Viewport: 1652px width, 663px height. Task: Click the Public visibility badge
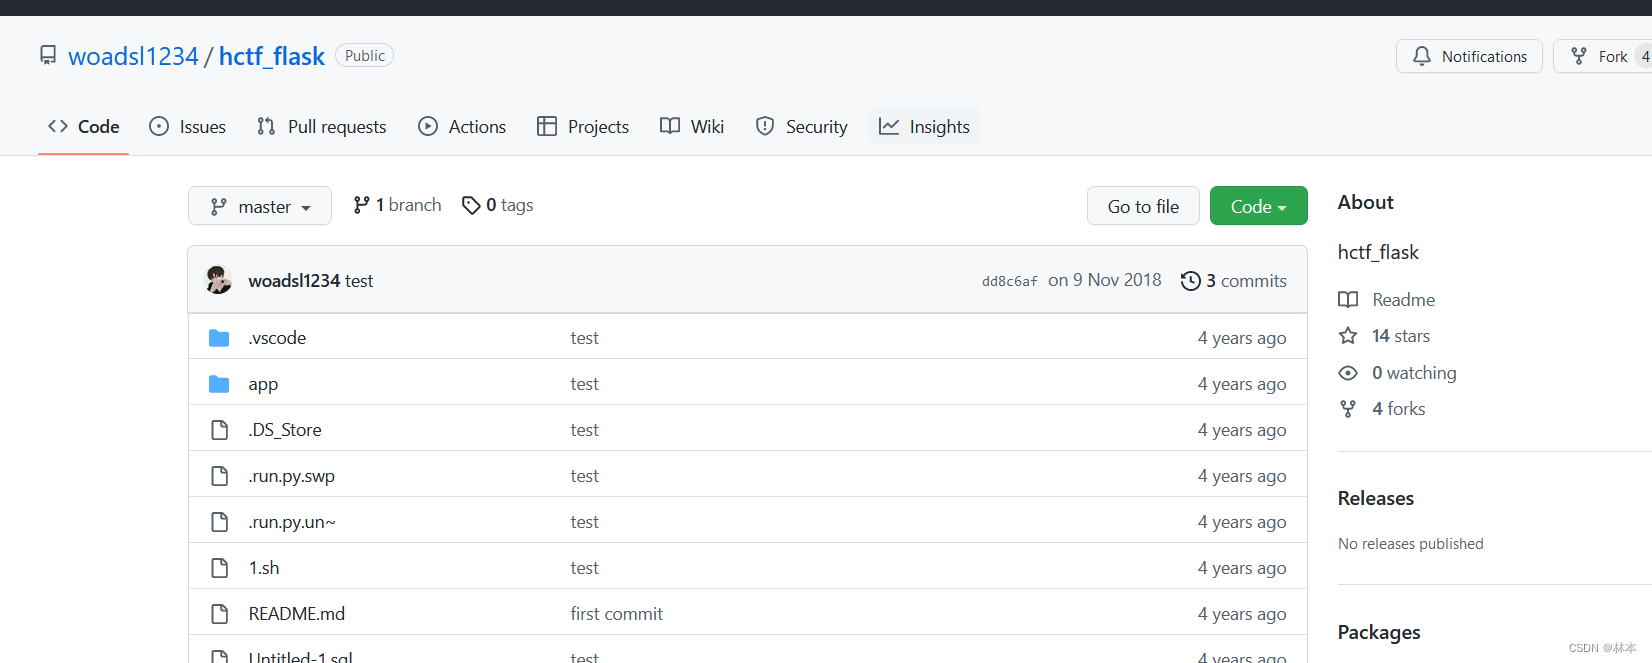click(364, 55)
